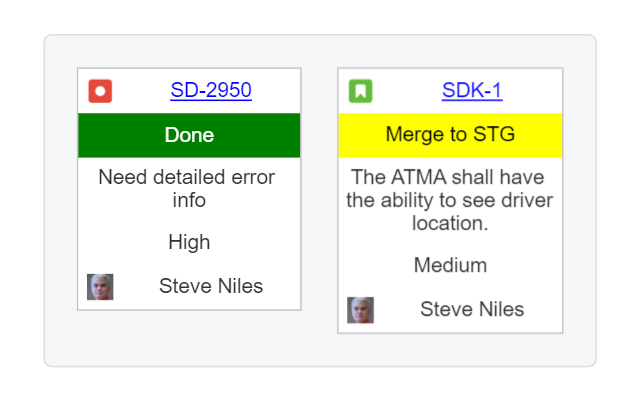Click Steve Niles name on SDK-1 card

(x=471, y=310)
